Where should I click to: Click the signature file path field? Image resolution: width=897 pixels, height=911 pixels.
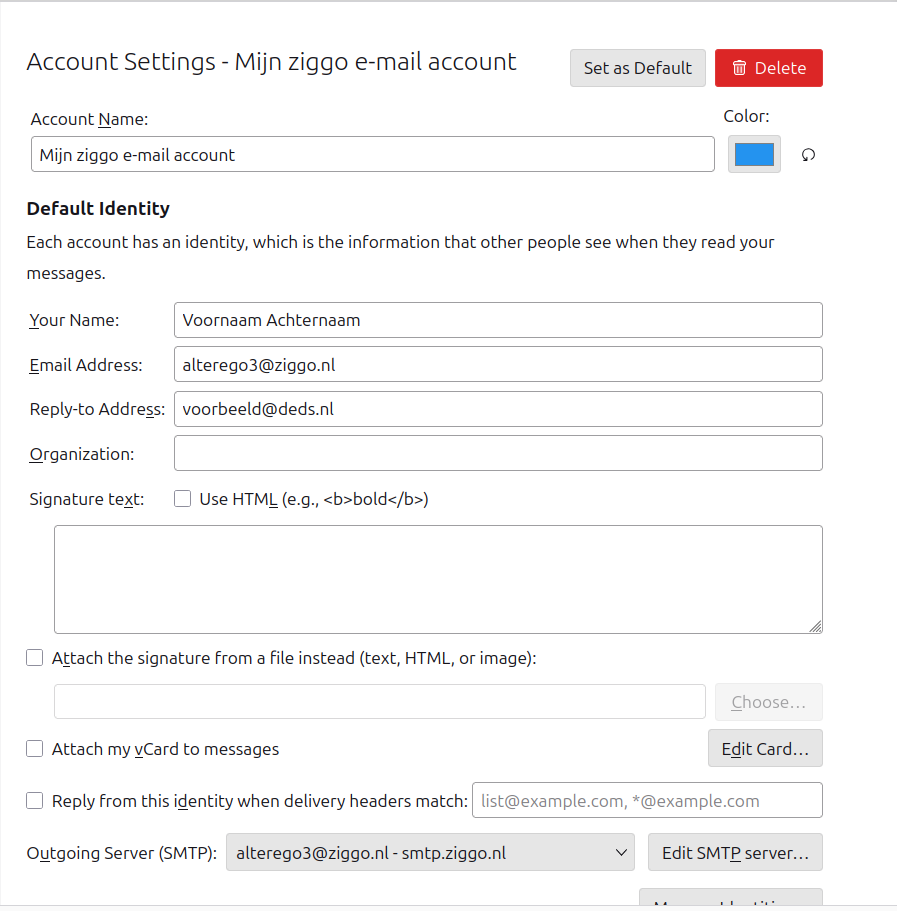[x=380, y=702]
